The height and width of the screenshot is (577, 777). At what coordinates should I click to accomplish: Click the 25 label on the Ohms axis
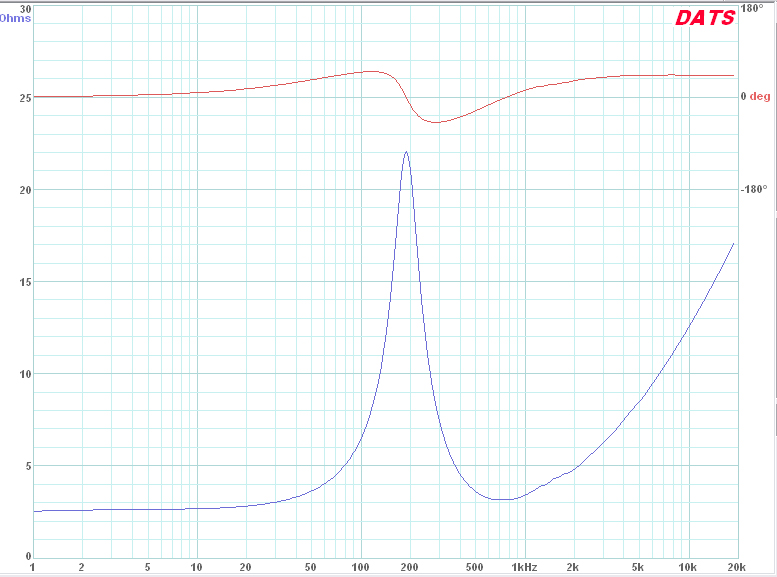coord(25,98)
